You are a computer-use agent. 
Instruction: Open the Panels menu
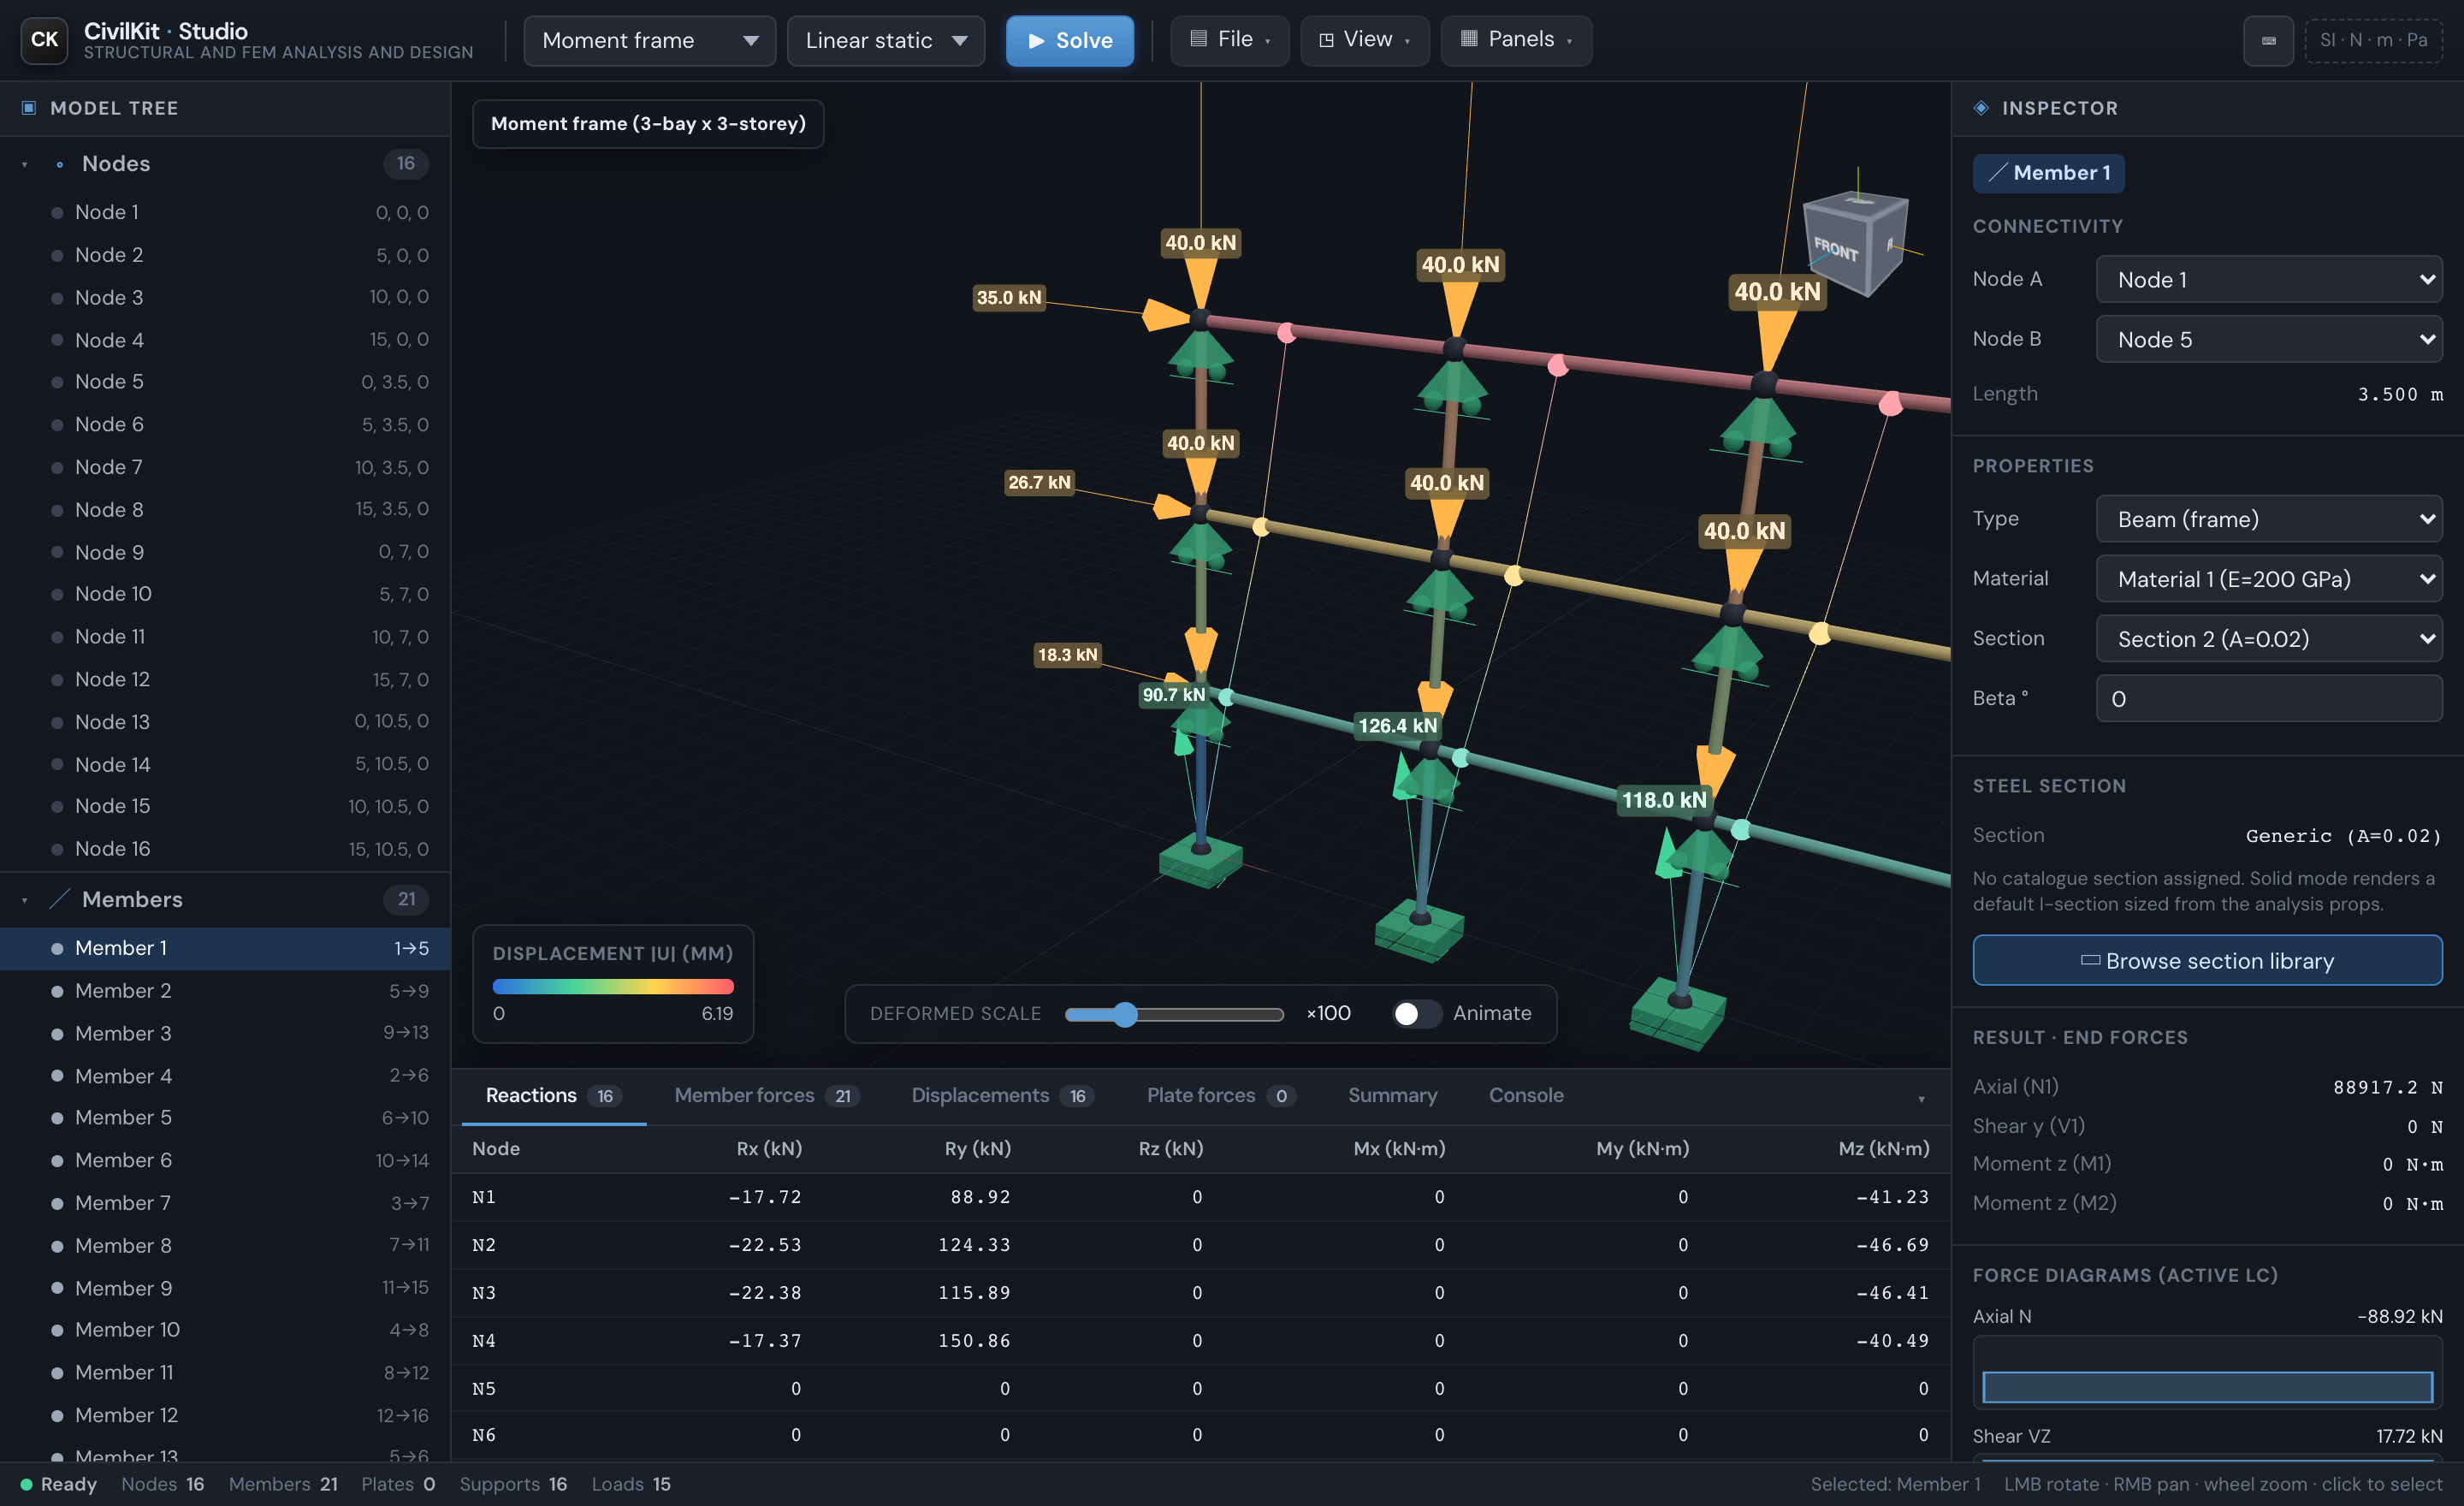pyautogui.click(x=1516, y=40)
